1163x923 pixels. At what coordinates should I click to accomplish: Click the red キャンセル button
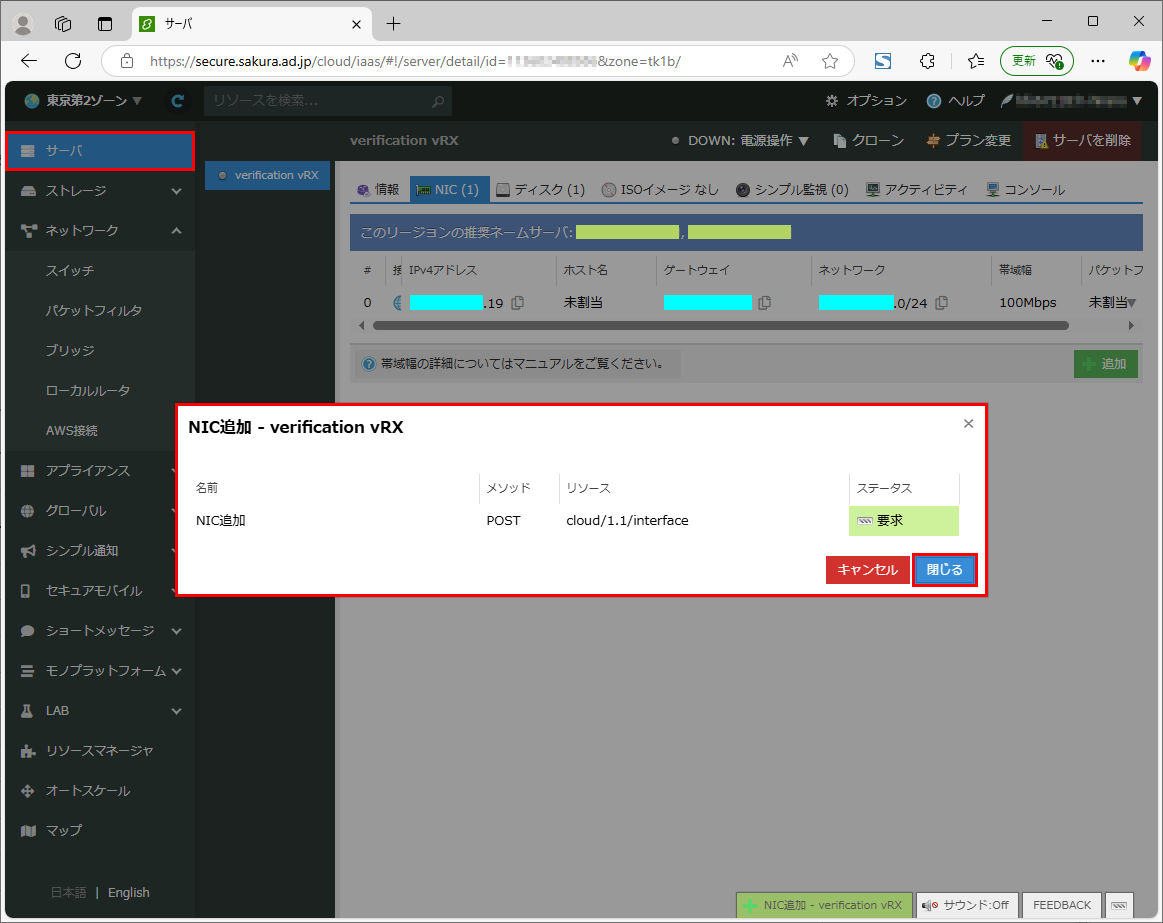(x=867, y=570)
